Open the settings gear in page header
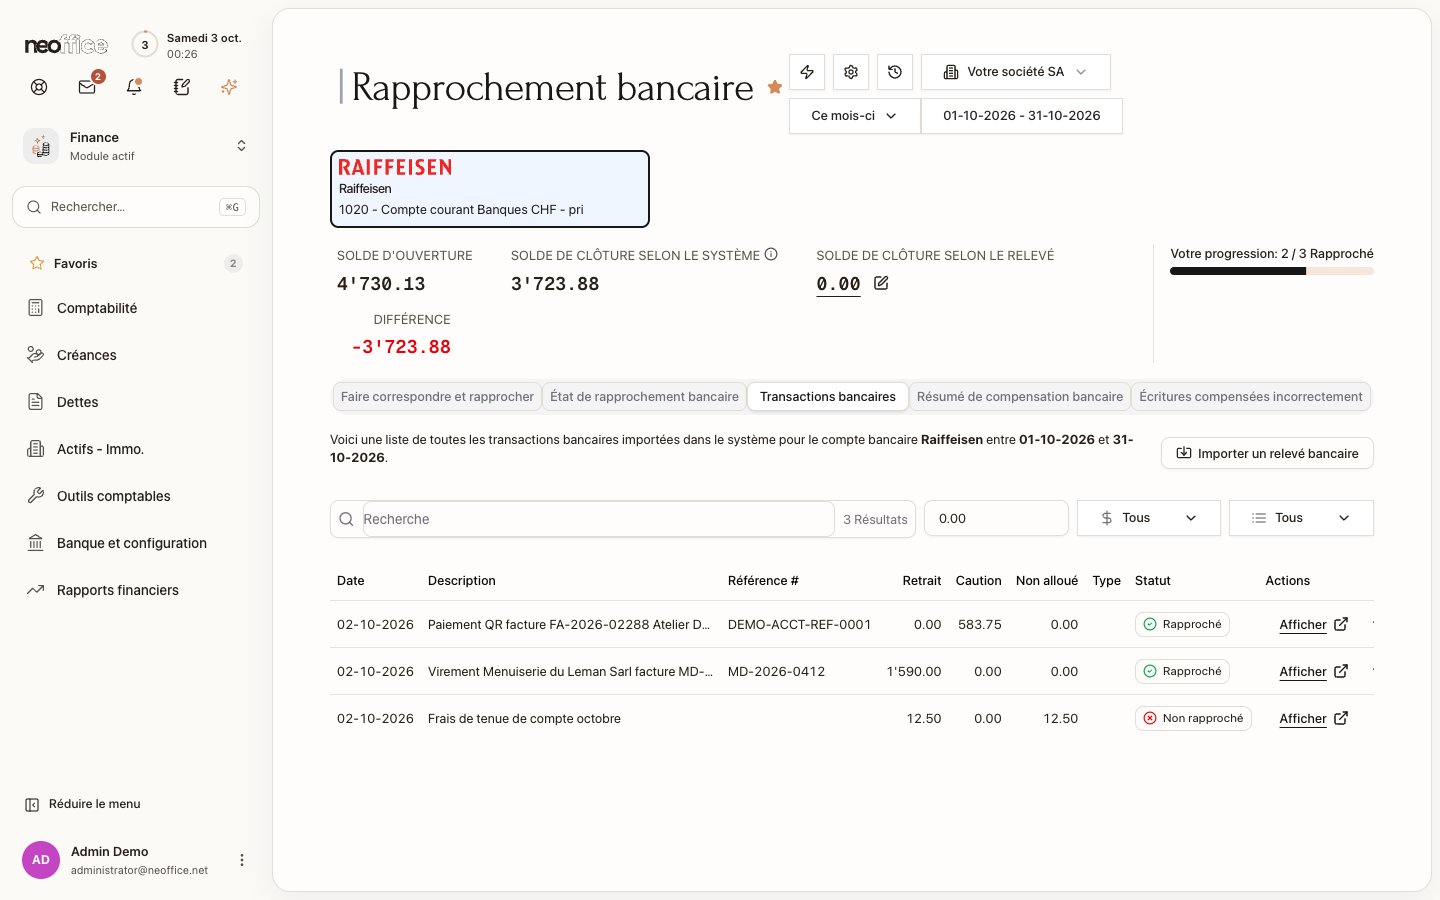 click(851, 72)
